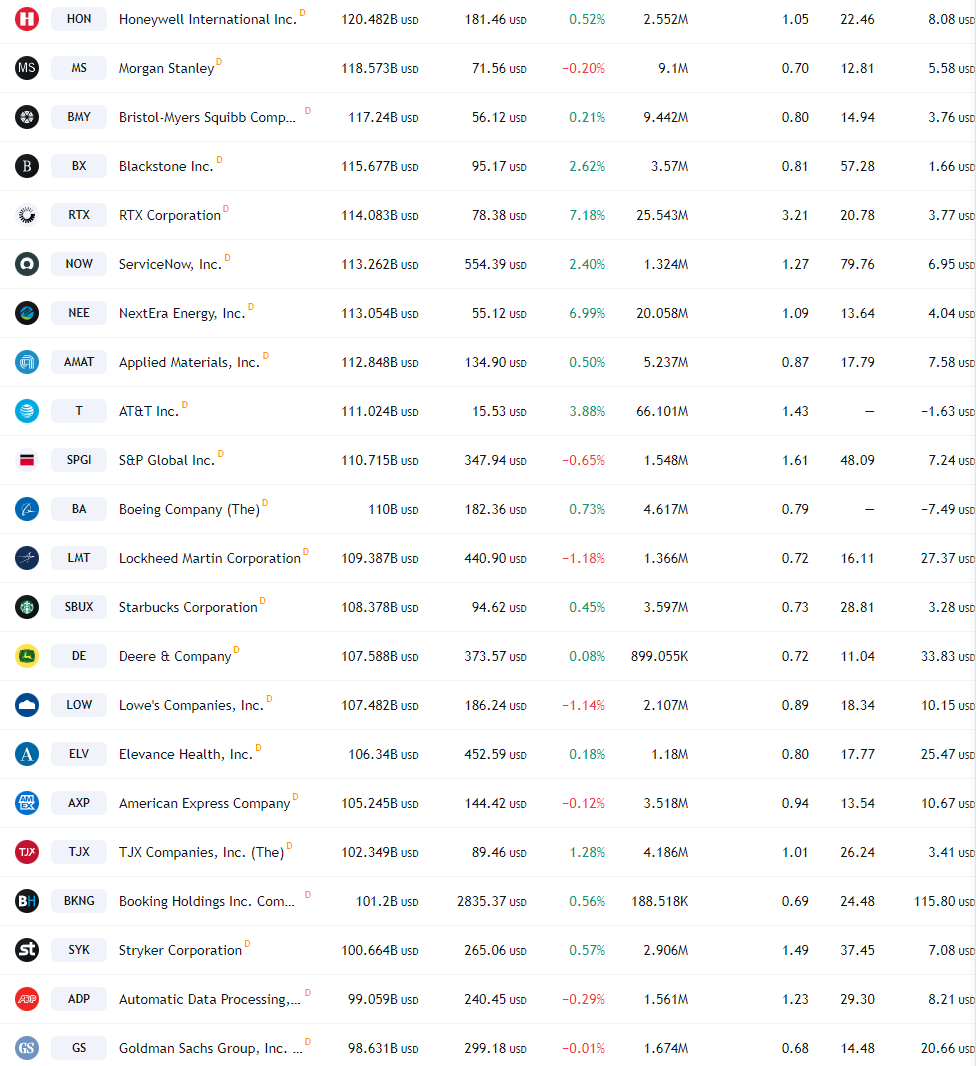977x1066 pixels.
Task: Click the Bristol-Myers Squibb logo icon
Action: 27,117
